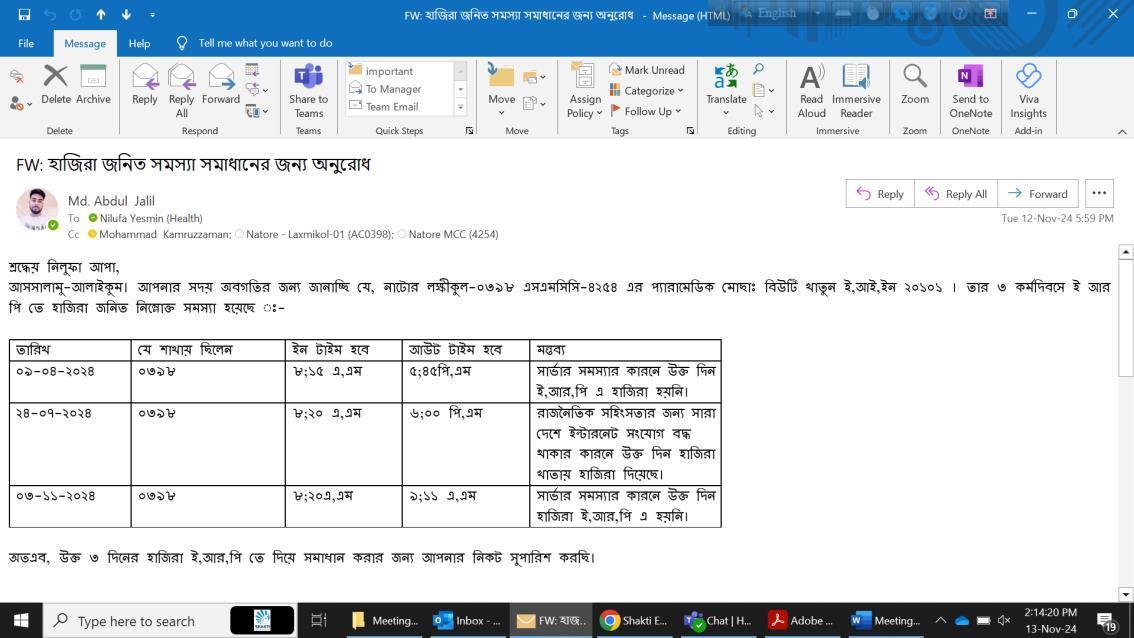Open more actions ellipsis button
This screenshot has width=1134, height=638.
(1099, 194)
